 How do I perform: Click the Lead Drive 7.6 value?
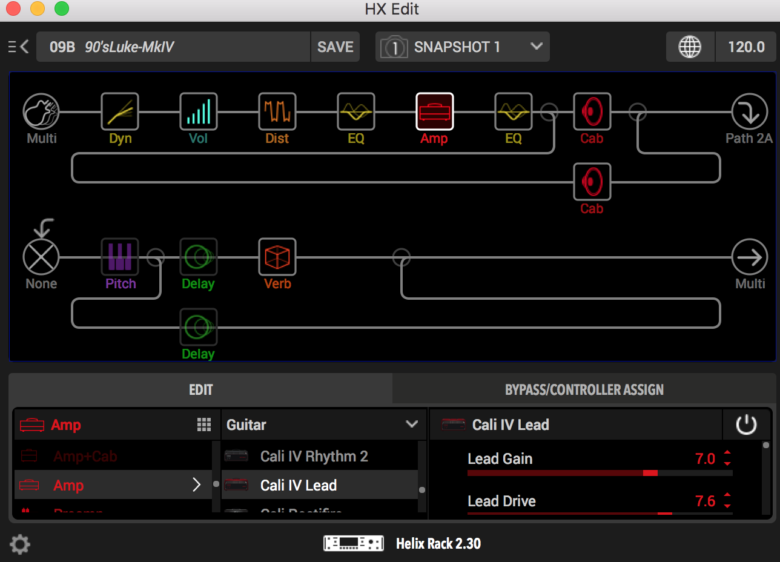[705, 500]
